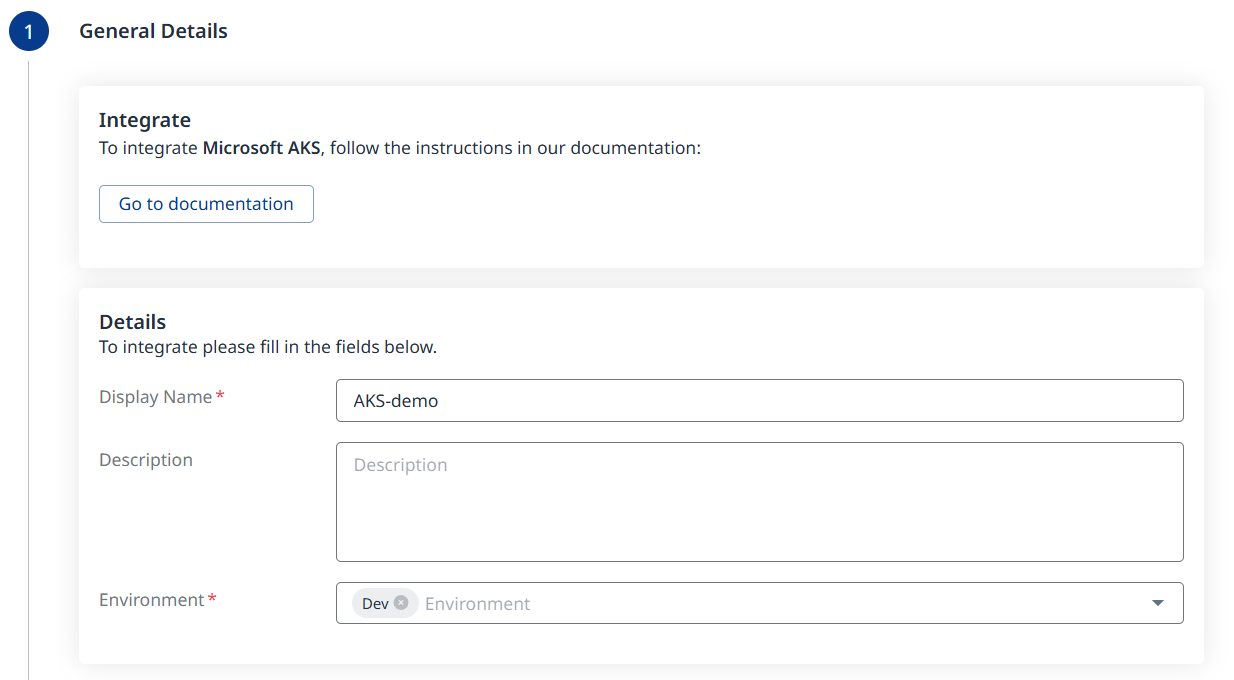Viewport: 1234px width, 680px height.
Task: Click the Display Name field label
Action: pos(155,397)
